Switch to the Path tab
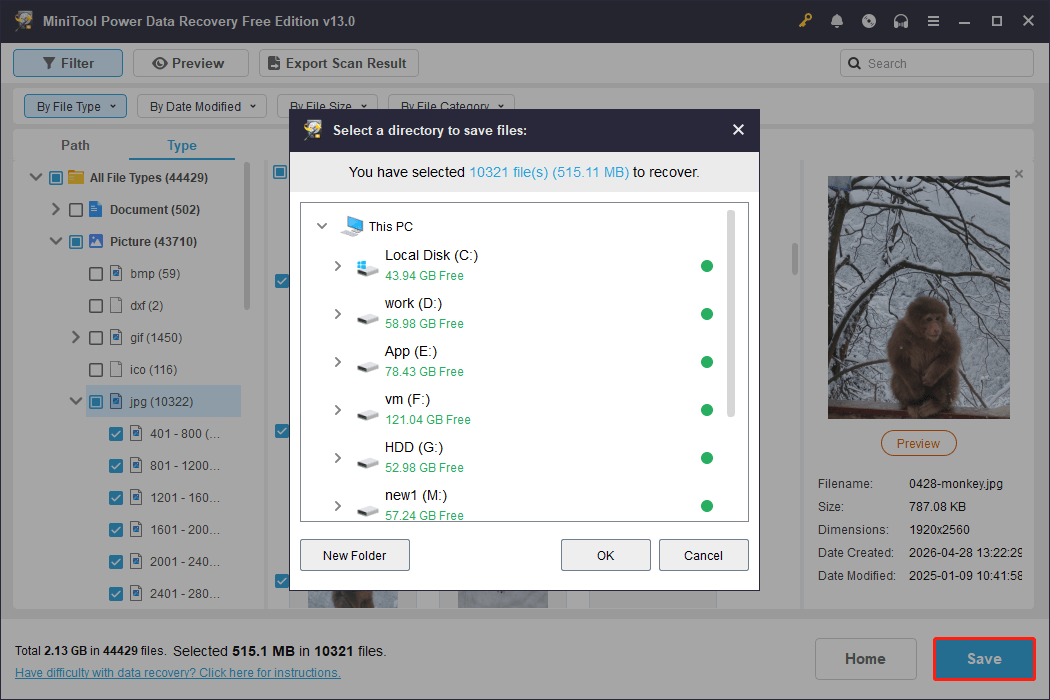Image resolution: width=1050 pixels, height=700 pixels. click(x=75, y=145)
